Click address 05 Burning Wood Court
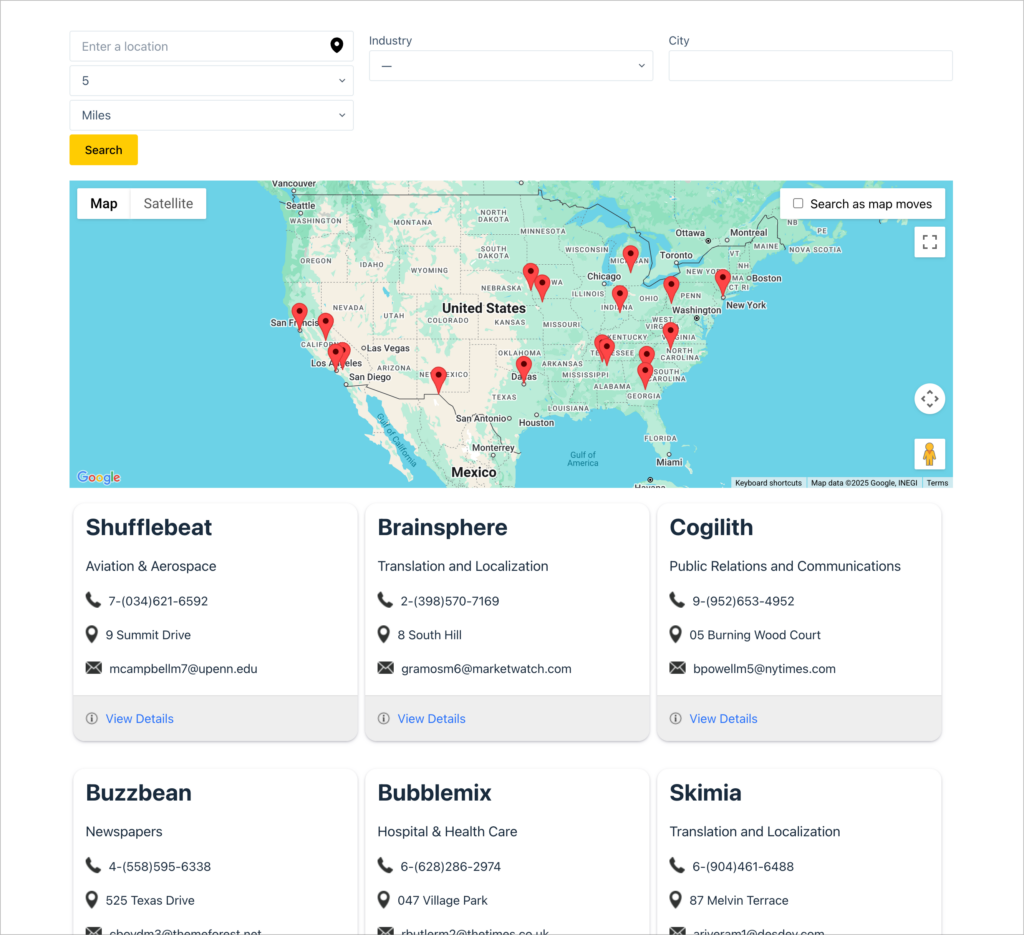The image size is (1024, 935). 755,635
